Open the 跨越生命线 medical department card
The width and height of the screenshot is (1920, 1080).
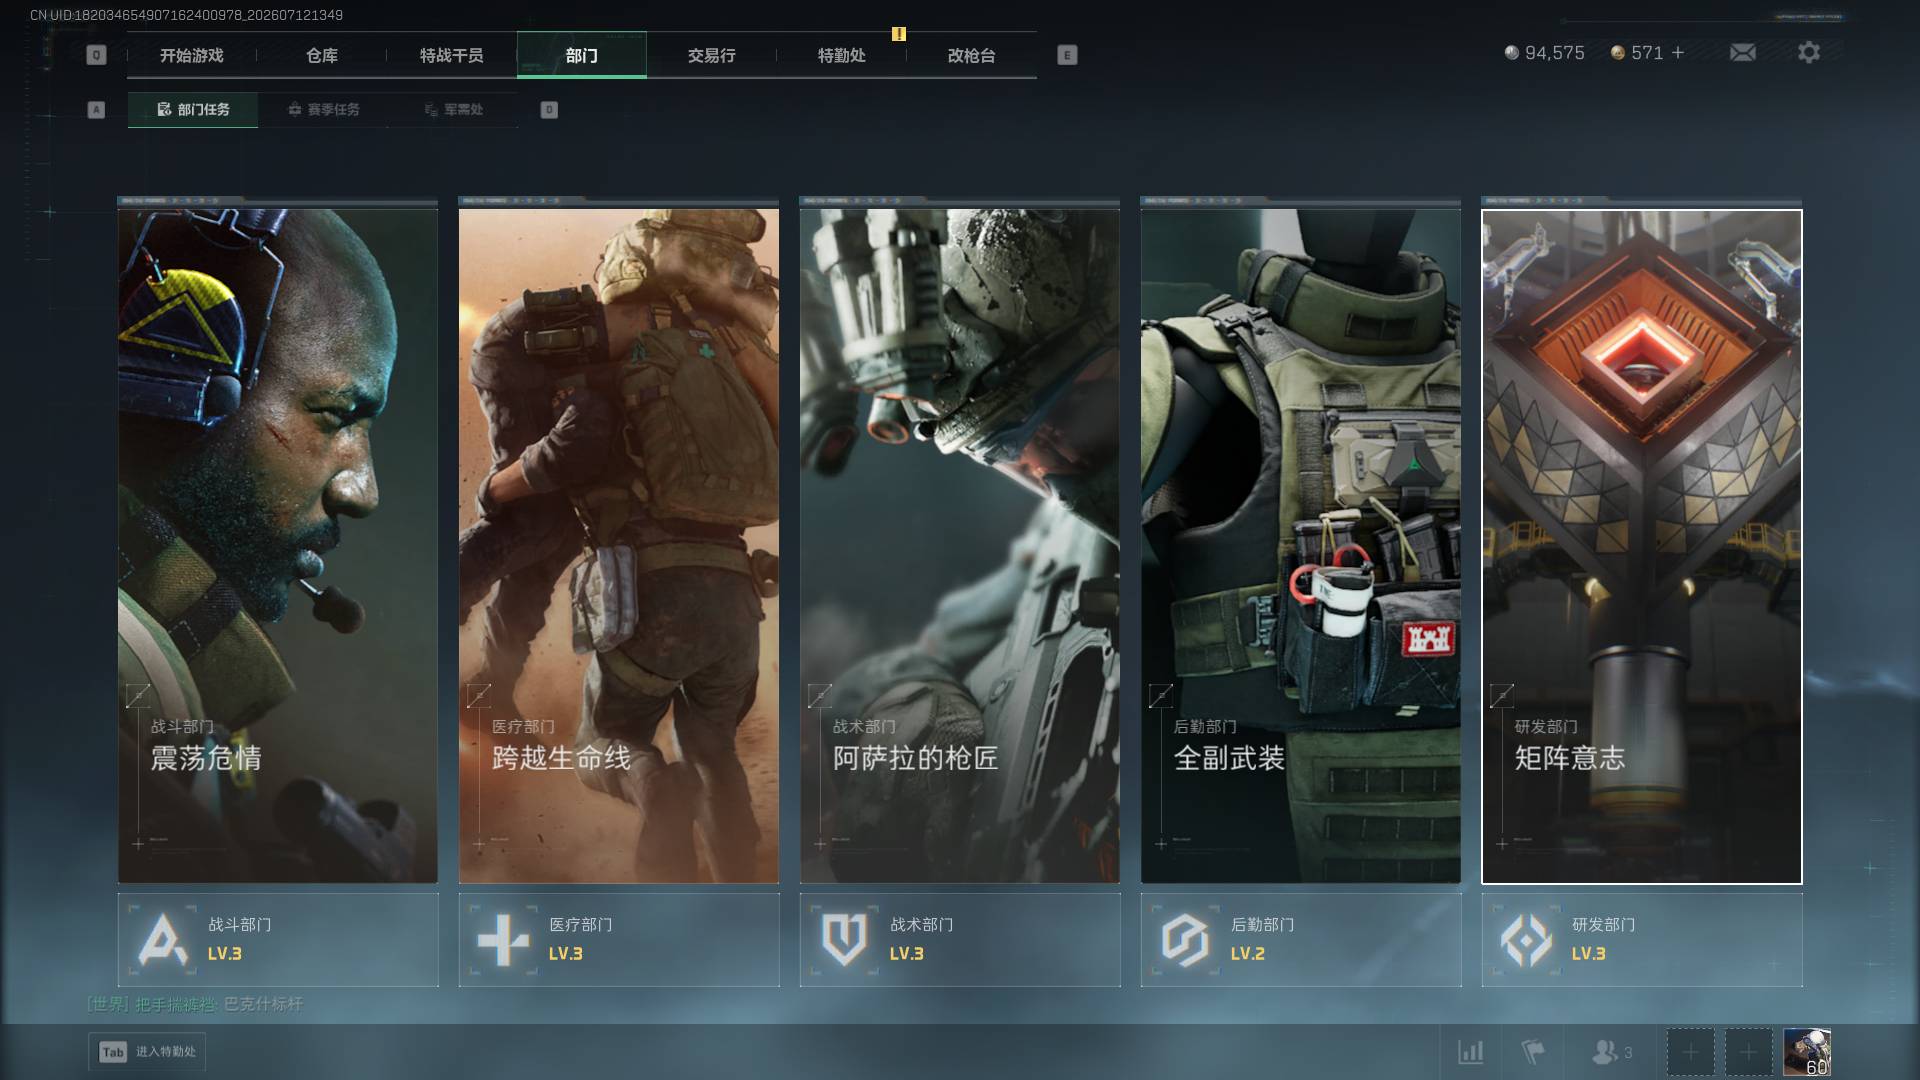point(619,546)
